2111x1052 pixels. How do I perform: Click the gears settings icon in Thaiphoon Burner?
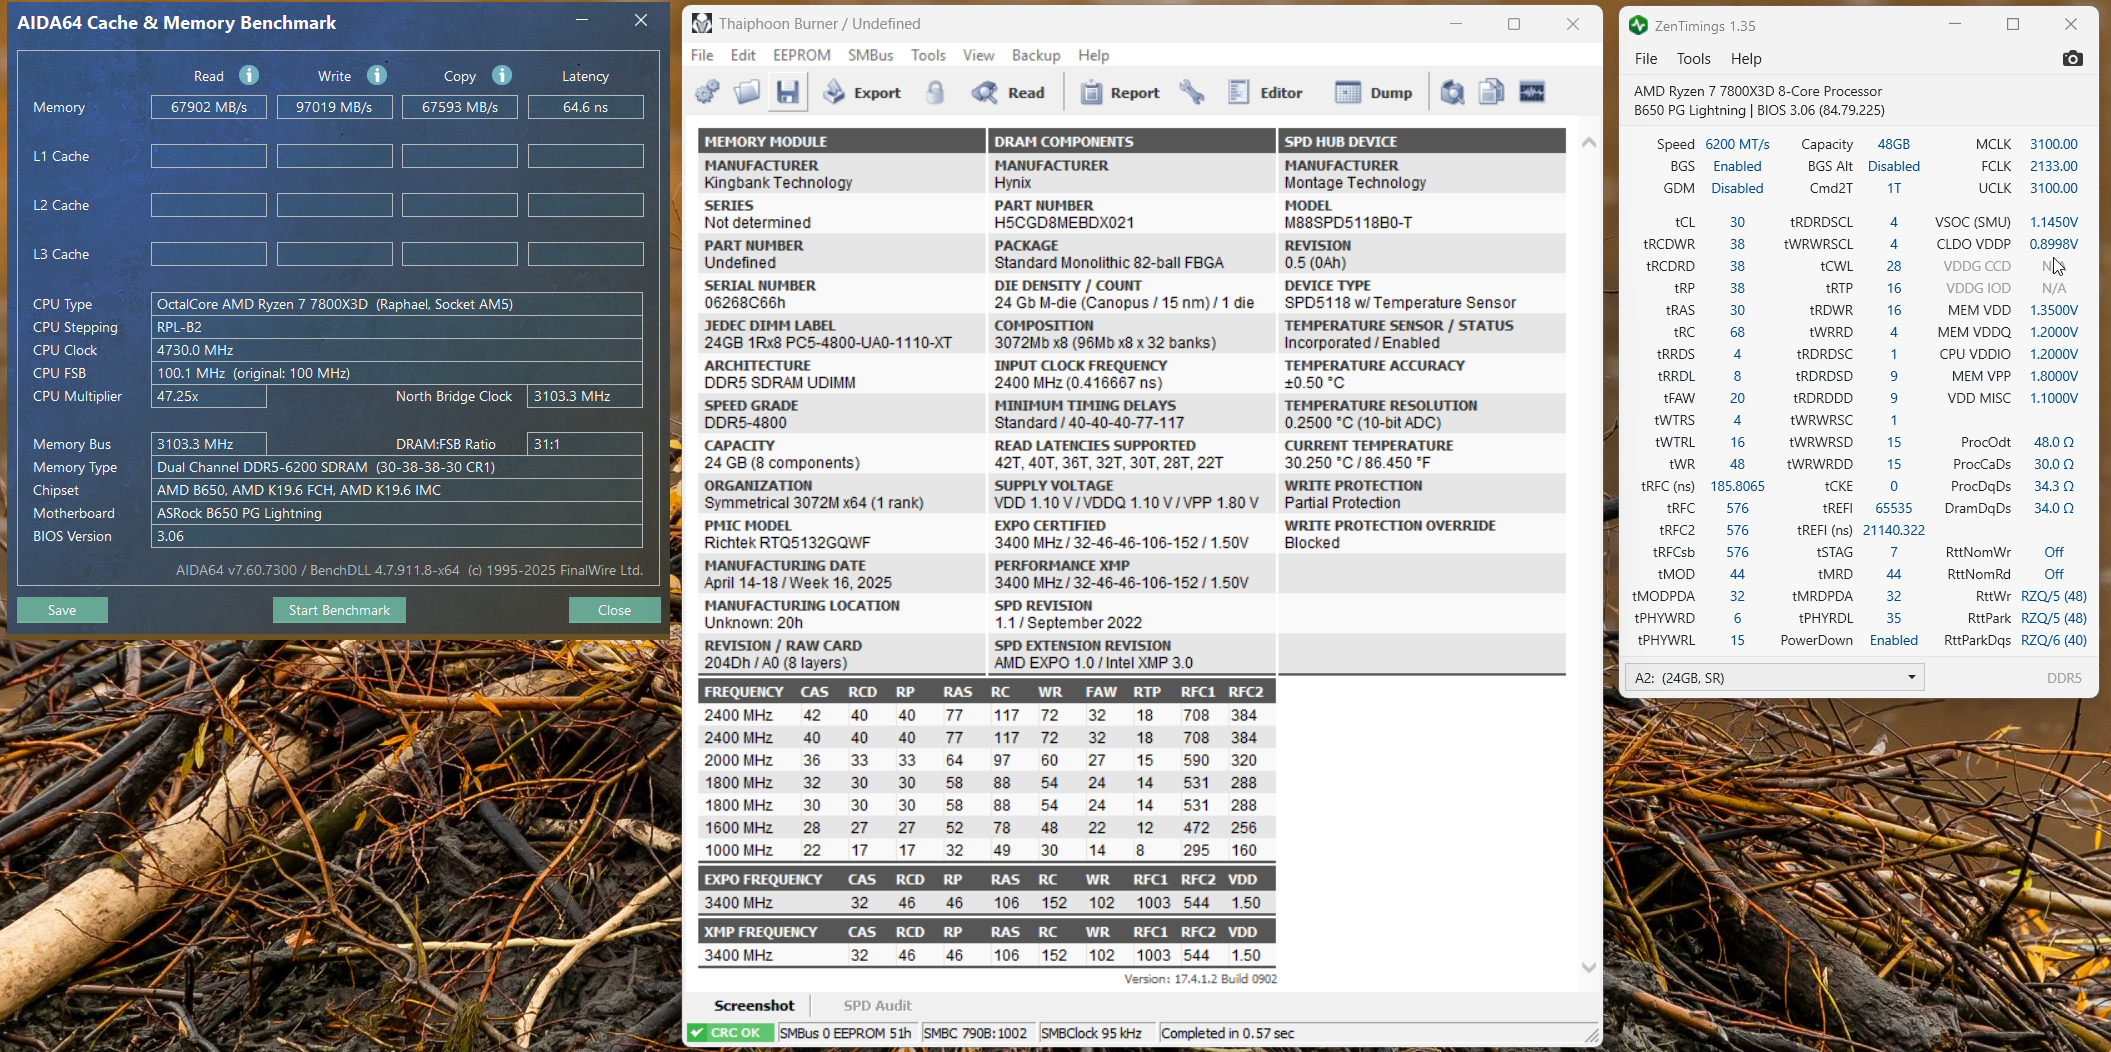708,93
